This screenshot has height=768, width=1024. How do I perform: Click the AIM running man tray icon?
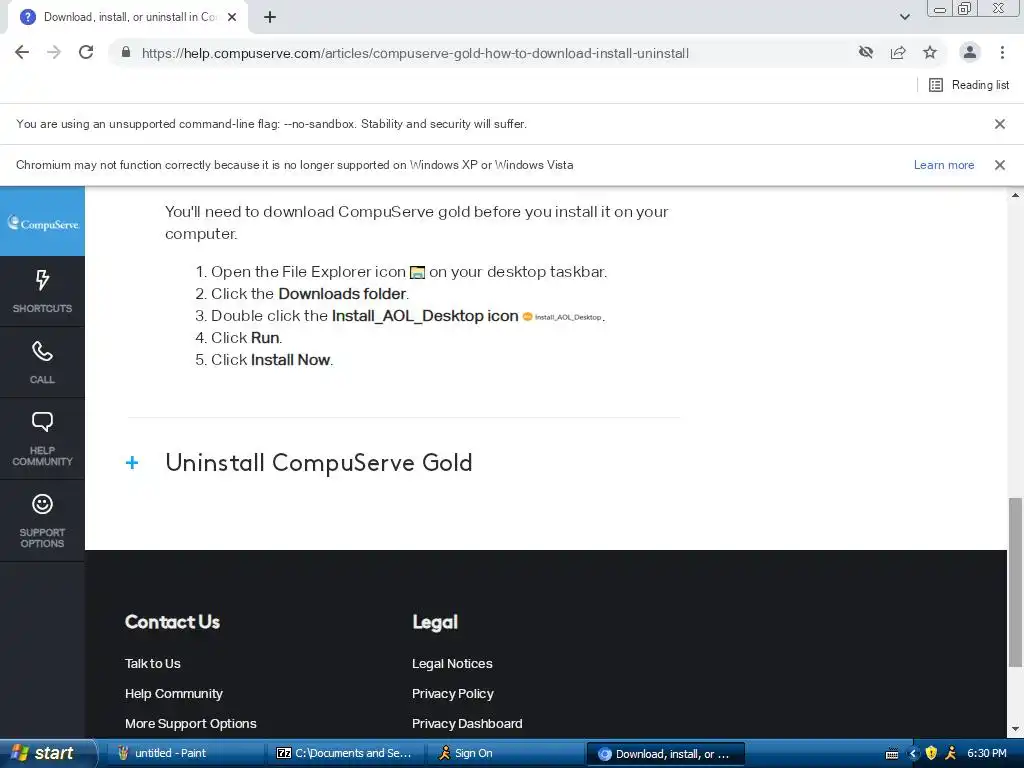(951, 753)
